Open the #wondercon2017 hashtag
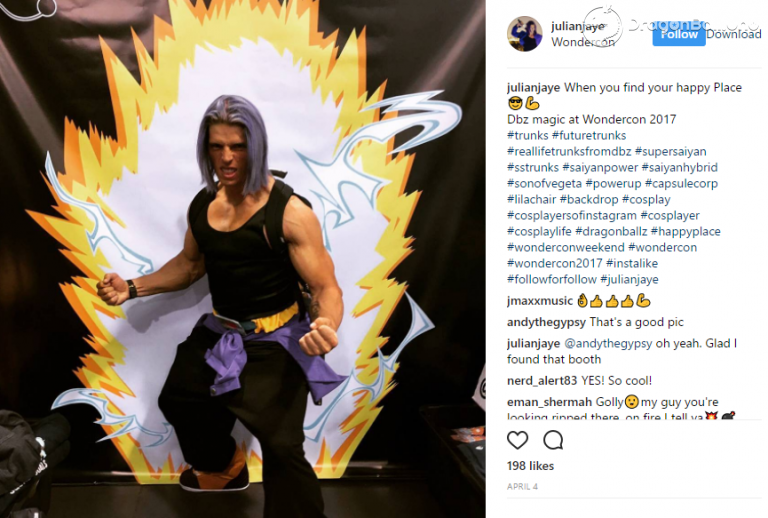The width and height of the screenshot is (768, 518). pos(554,263)
